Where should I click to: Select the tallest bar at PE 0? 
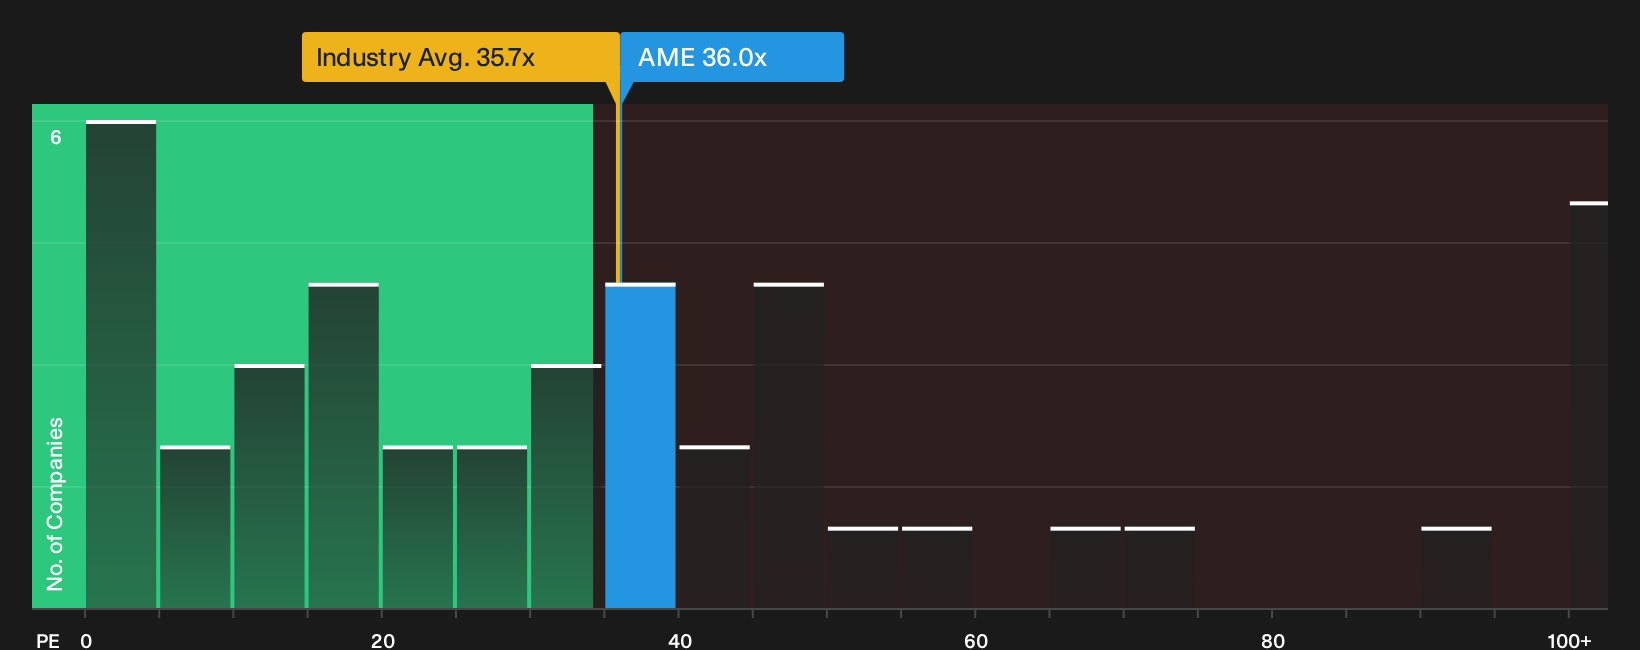tap(121, 364)
